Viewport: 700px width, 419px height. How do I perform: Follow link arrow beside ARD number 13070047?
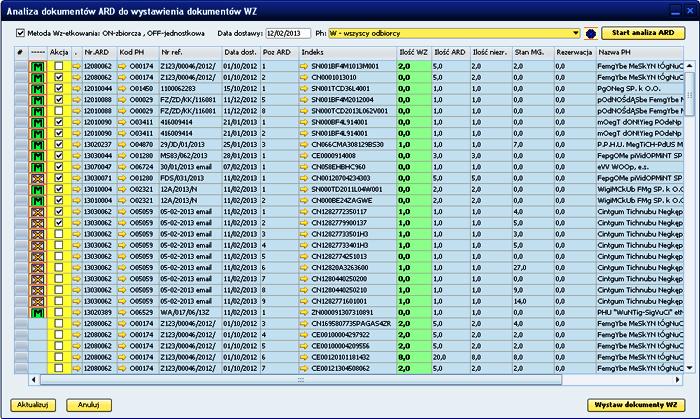[x=77, y=167]
